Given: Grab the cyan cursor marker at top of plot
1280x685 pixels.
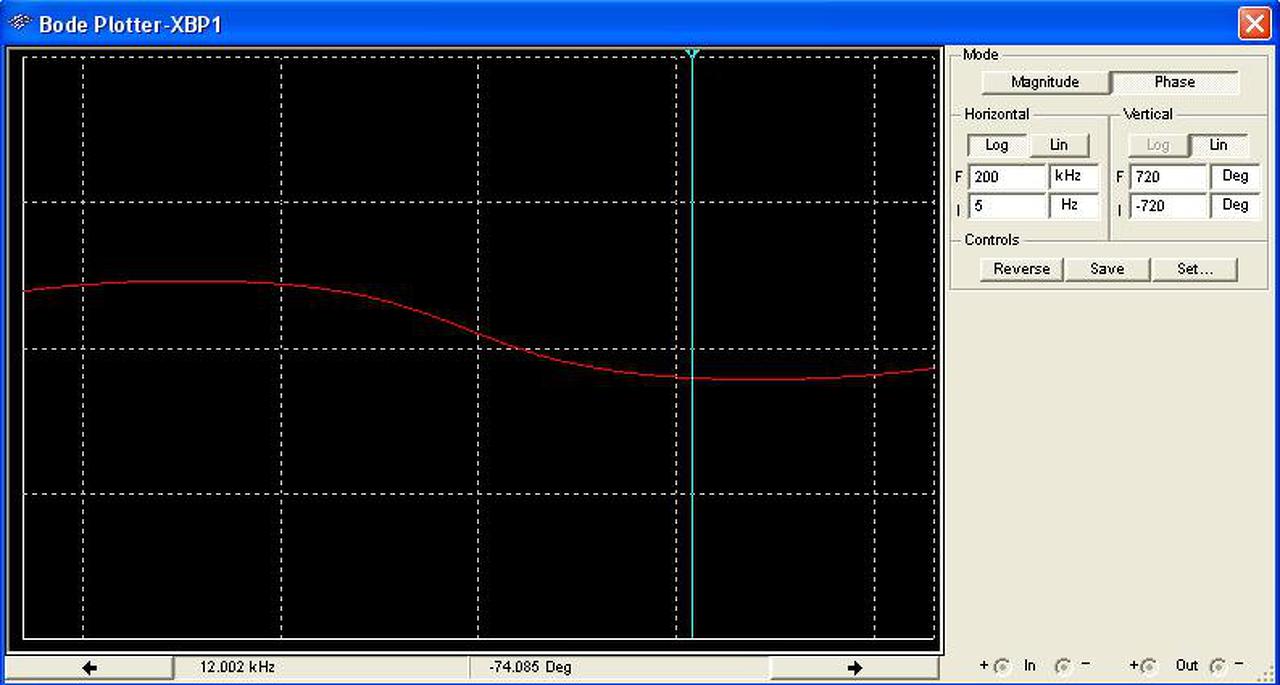Looking at the screenshot, I should [691, 52].
